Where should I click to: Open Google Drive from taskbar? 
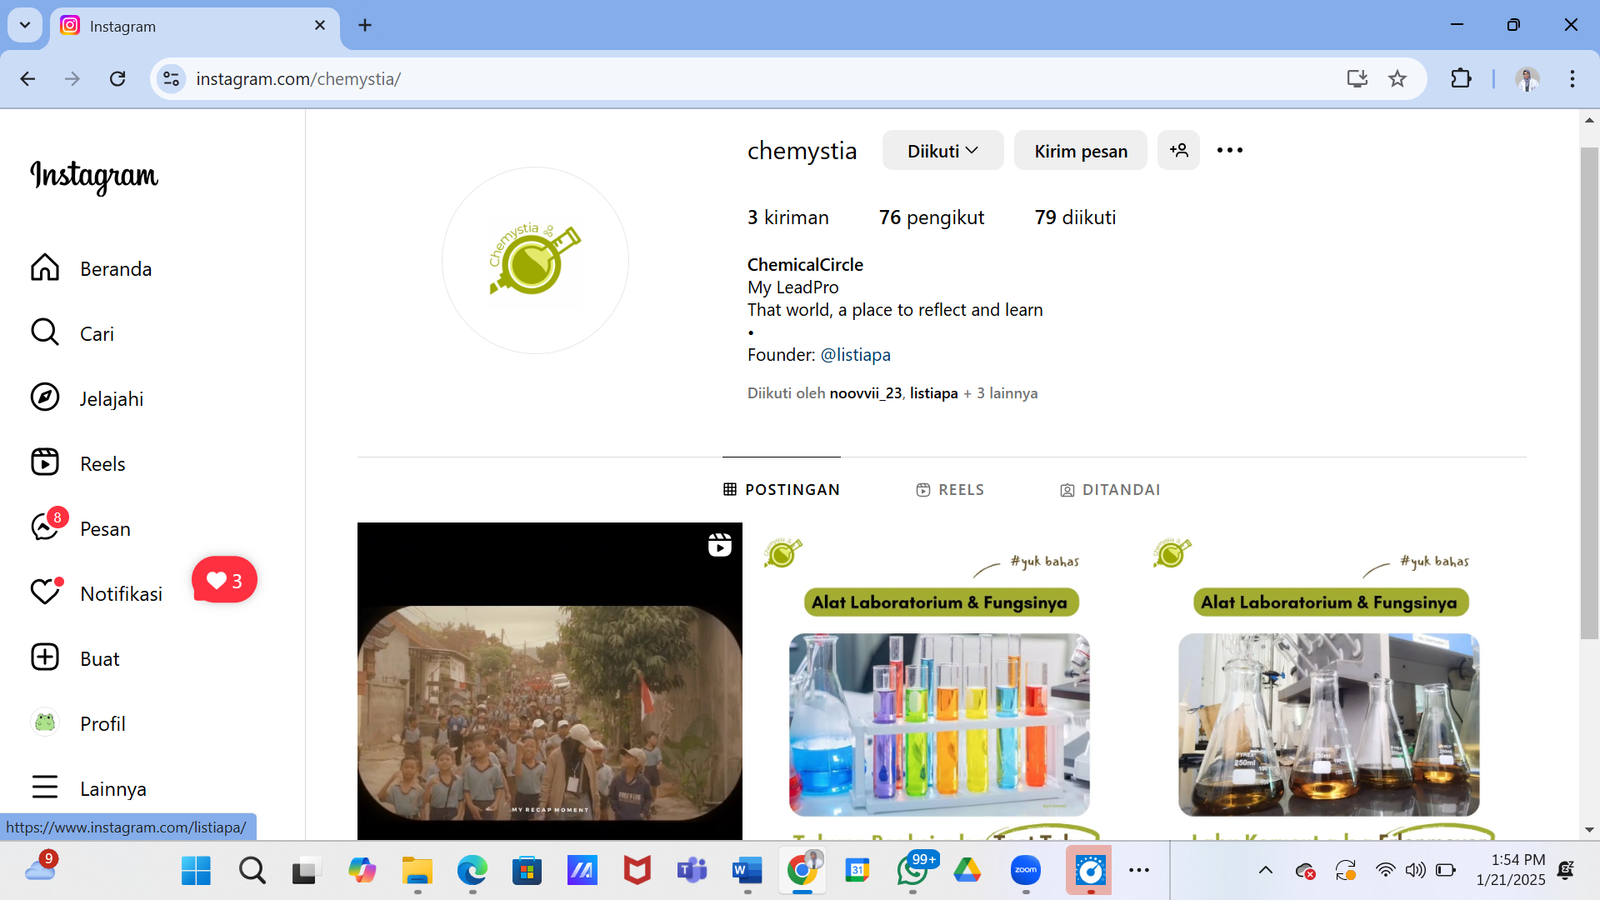(x=967, y=871)
